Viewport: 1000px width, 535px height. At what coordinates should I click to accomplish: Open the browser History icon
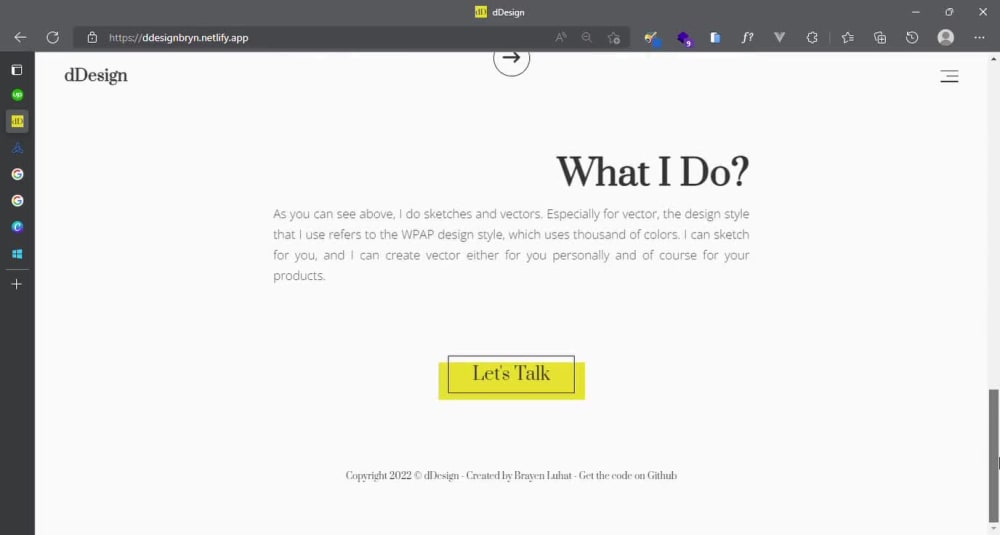pyautogui.click(x=912, y=38)
